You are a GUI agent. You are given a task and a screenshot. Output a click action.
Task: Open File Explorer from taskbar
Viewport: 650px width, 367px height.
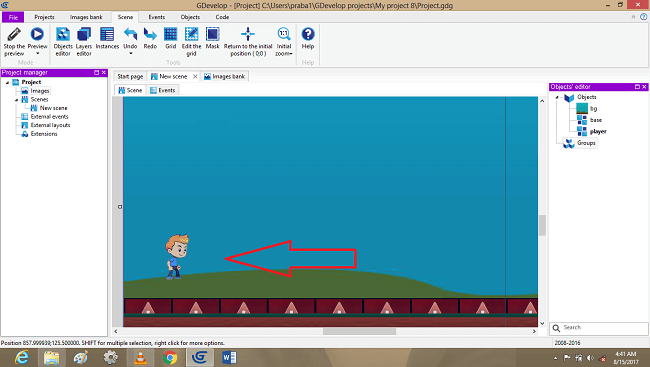click(x=52, y=357)
